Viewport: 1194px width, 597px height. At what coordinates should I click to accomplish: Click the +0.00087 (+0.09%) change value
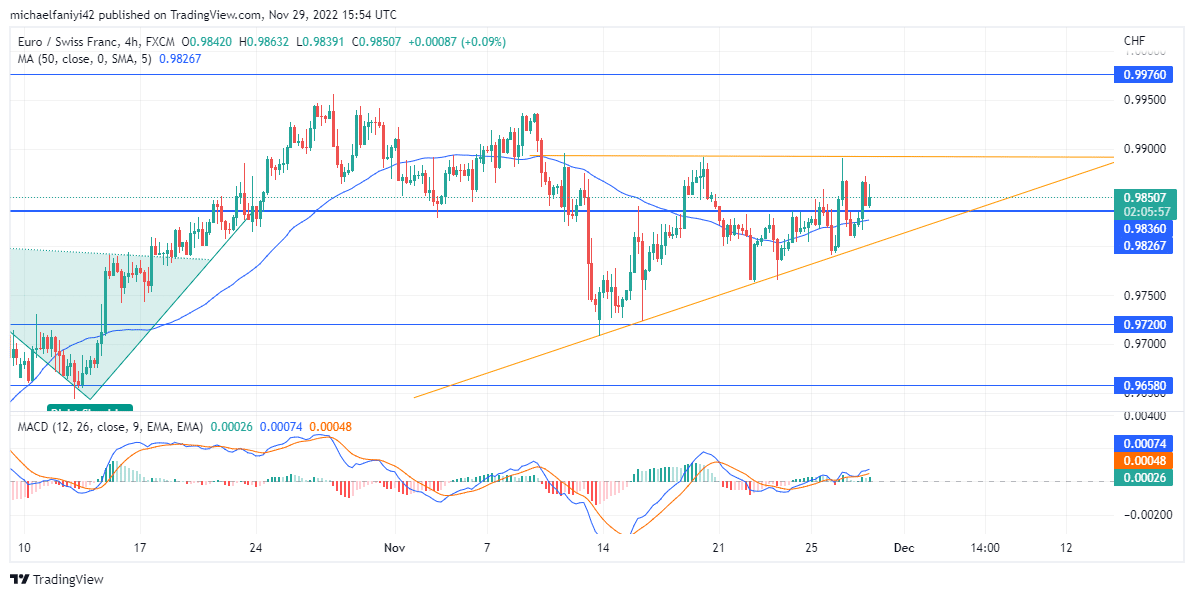click(457, 43)
